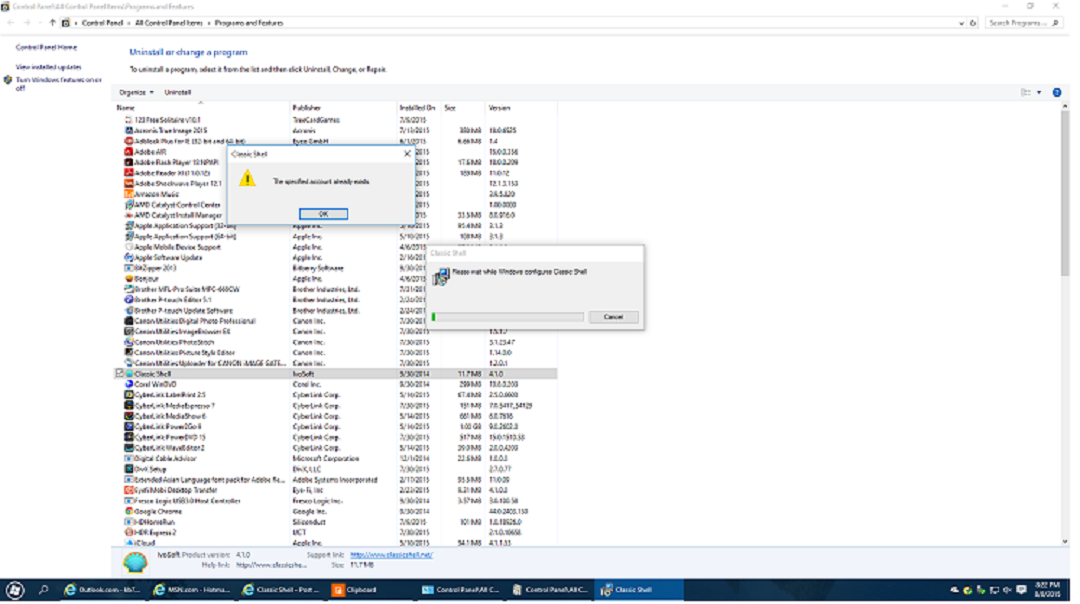Screen dimensions: 1080x604
Task: Select the All Control Panel Items breadcrumb
Action: [169, 23]
